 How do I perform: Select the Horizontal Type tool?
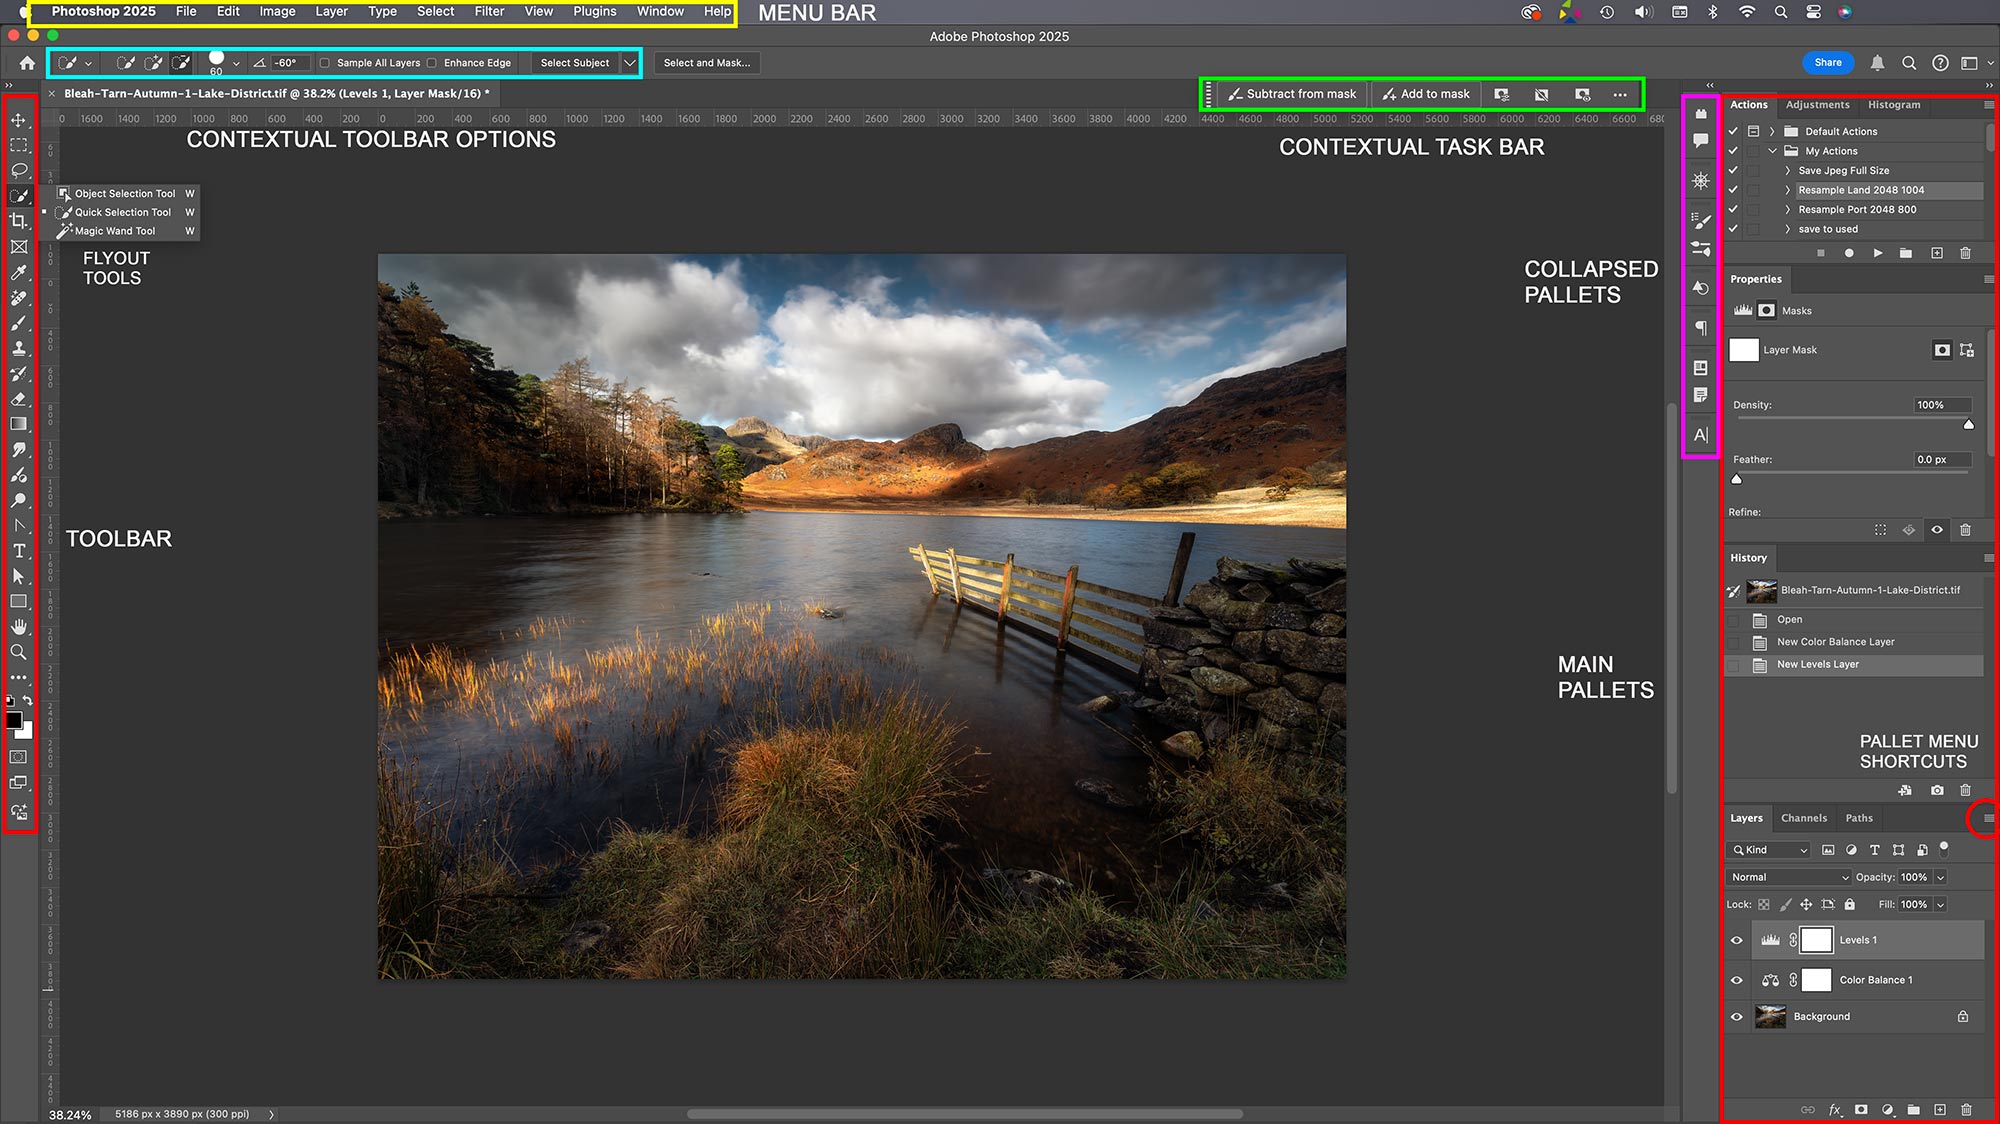[x=19, y=551]
